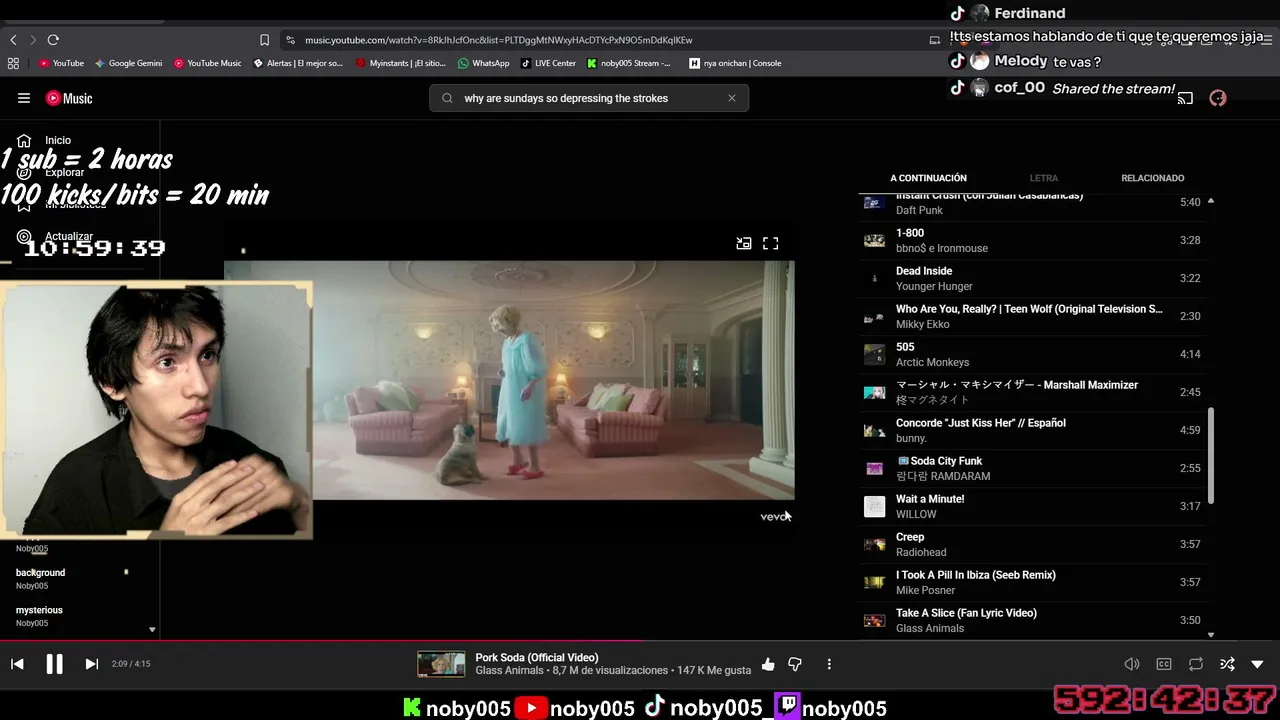This screenshot has width=1280, height=720.
Task: Seek within the song progress bar
Action: point(640,641)
